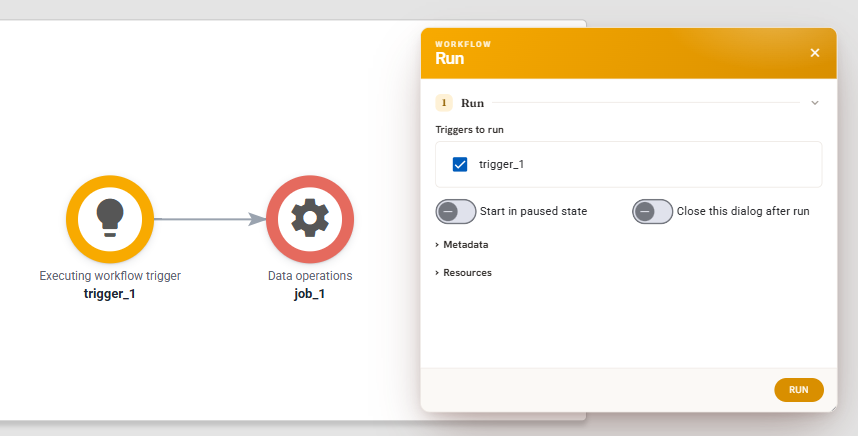Image resolution: width=858 pixels, height=436 pixels.
Task: Click the Triggers to run label
Action: click(x=469, y=130)
